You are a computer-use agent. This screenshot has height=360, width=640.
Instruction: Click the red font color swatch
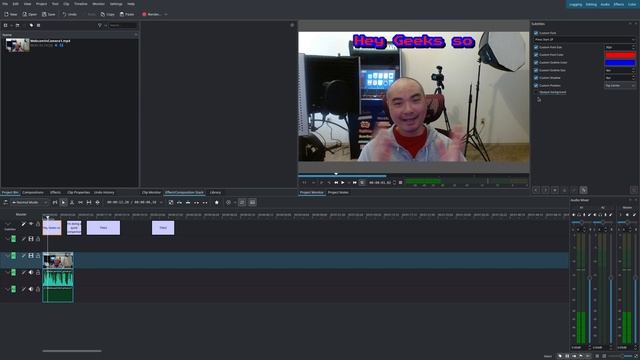coord(620,55)
